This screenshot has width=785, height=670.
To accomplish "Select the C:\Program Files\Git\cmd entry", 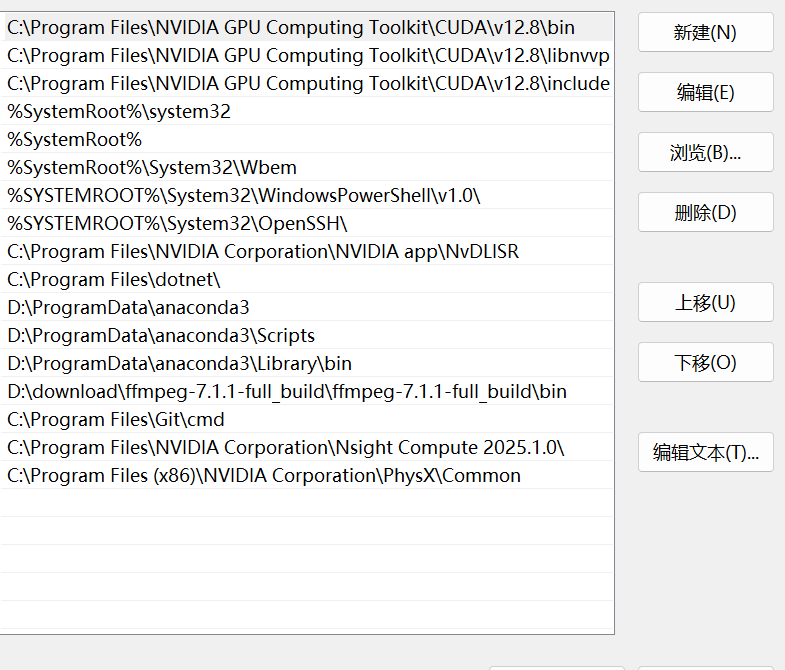I will pos(307,420).
